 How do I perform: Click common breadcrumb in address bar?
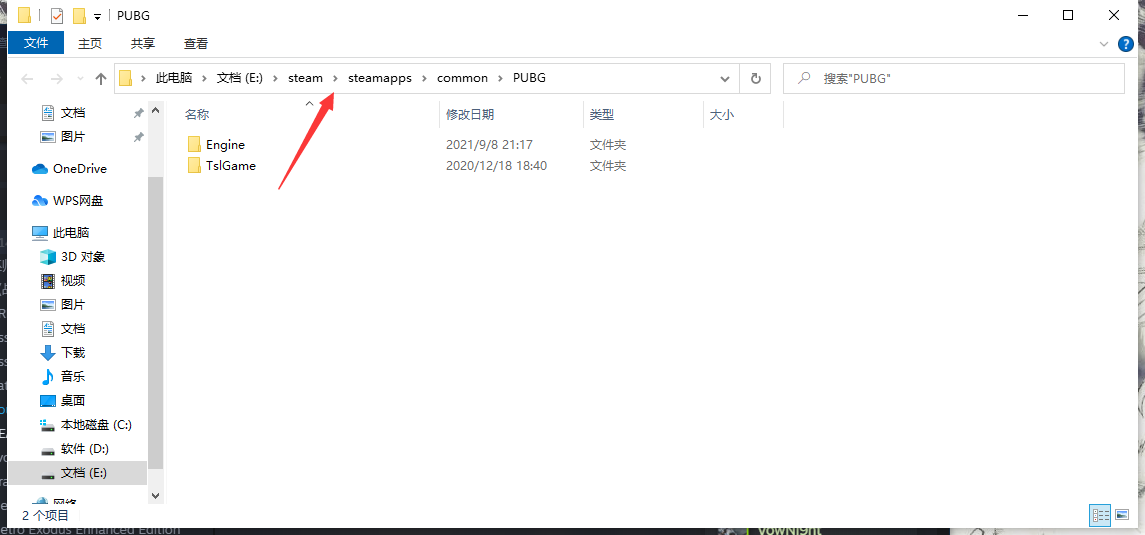click(x=462, y=78)
